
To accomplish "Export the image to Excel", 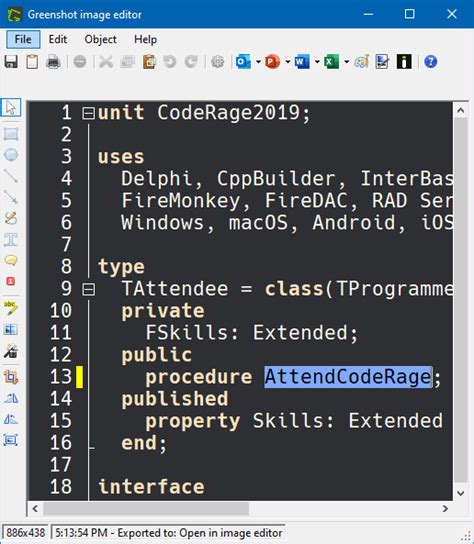I will (331, 62).
